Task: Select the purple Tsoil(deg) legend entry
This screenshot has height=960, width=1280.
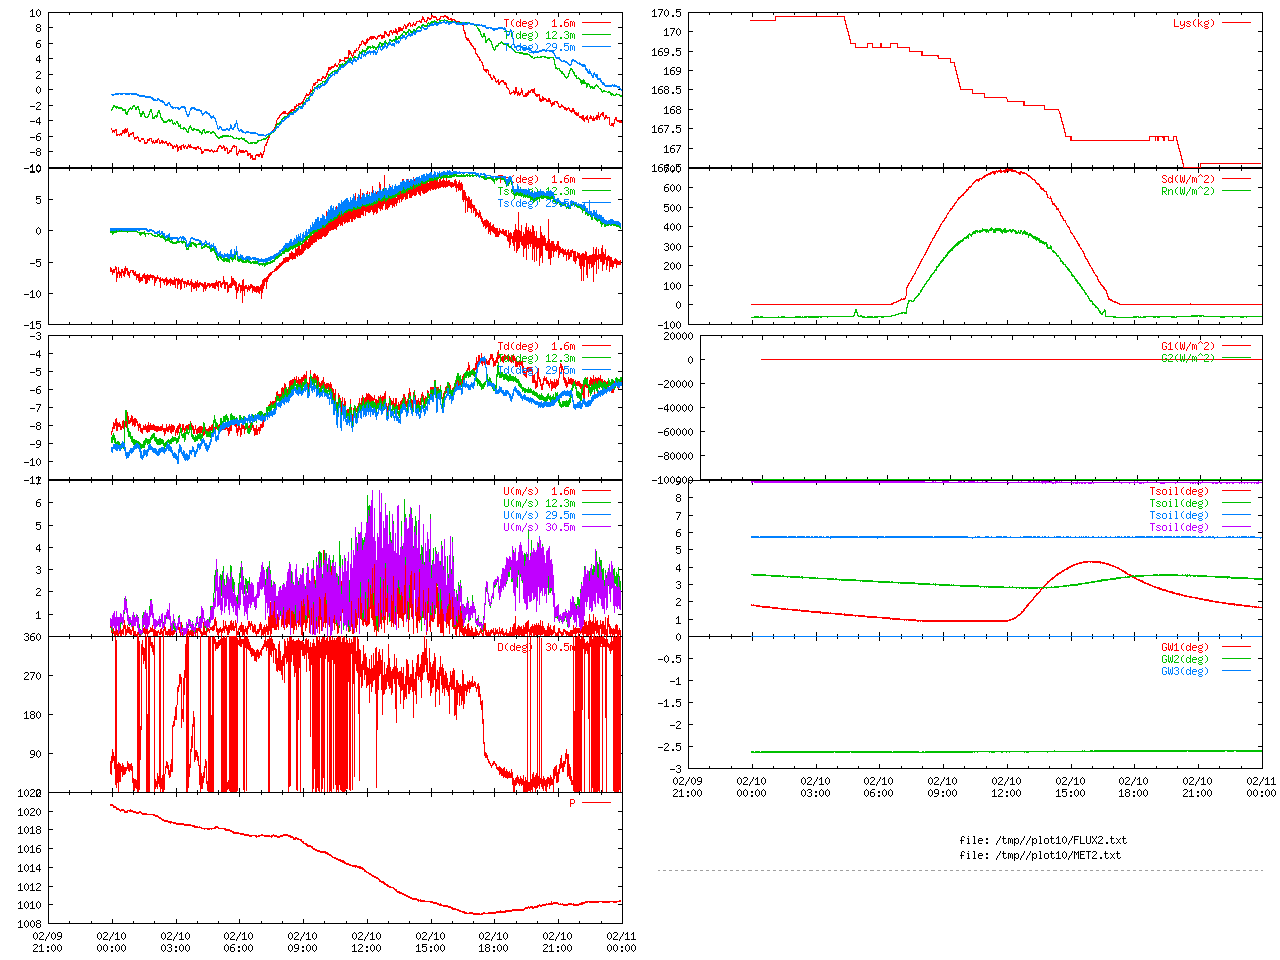Action: [1178, 527]
